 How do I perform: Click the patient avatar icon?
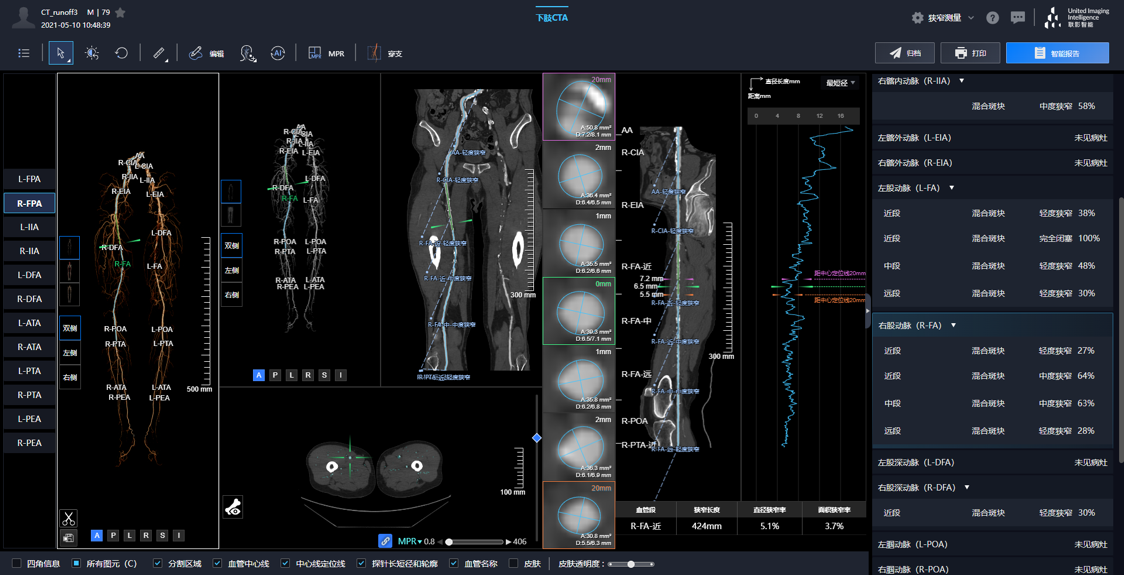[24, 18]
